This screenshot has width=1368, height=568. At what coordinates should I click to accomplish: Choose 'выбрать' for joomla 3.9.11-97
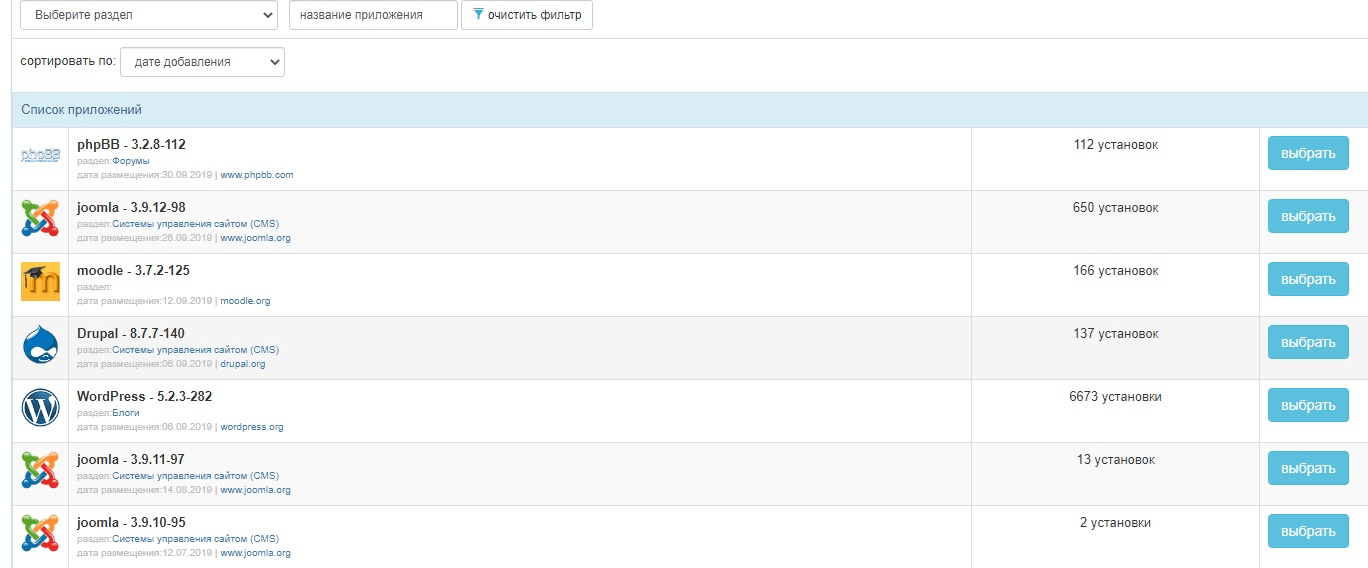[x=1308, y=468]
